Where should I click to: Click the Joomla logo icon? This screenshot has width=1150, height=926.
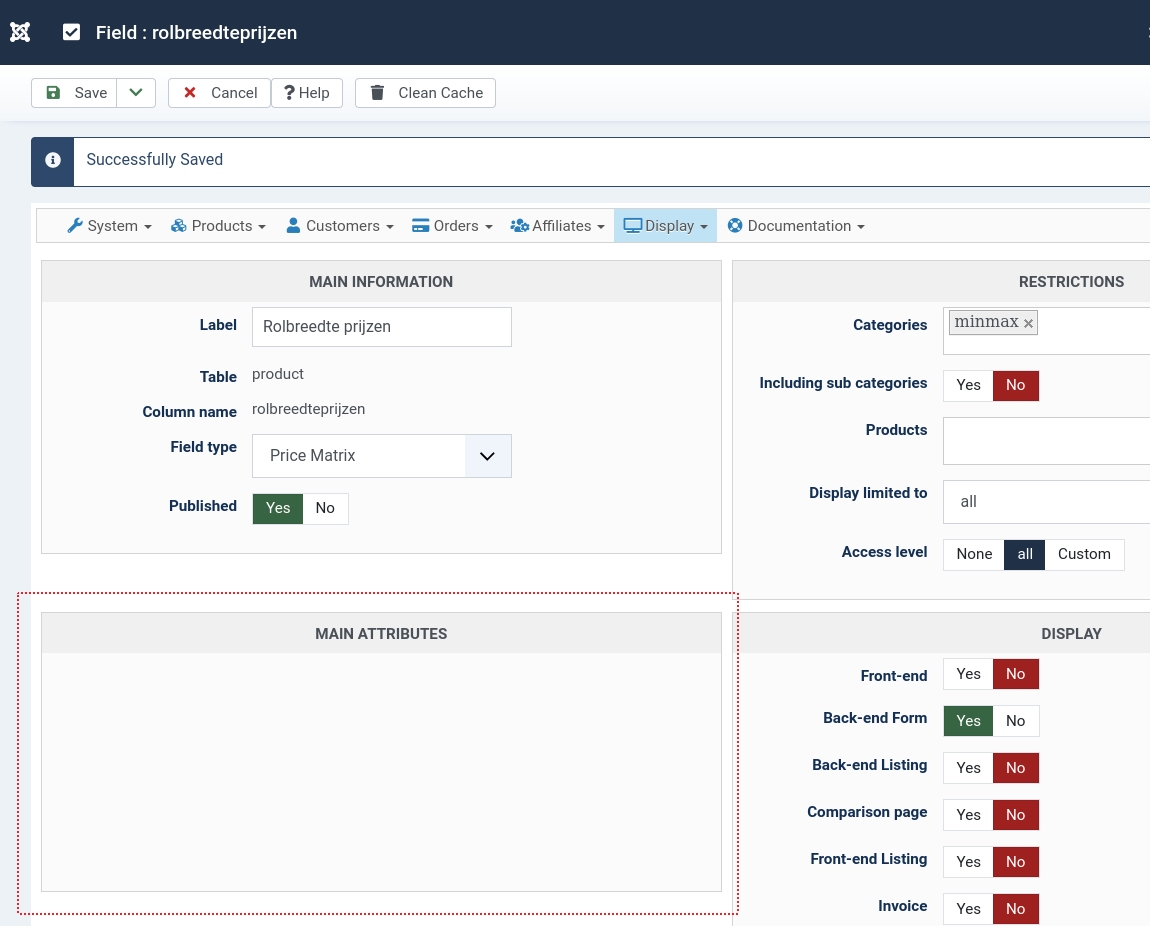[20, 32]
